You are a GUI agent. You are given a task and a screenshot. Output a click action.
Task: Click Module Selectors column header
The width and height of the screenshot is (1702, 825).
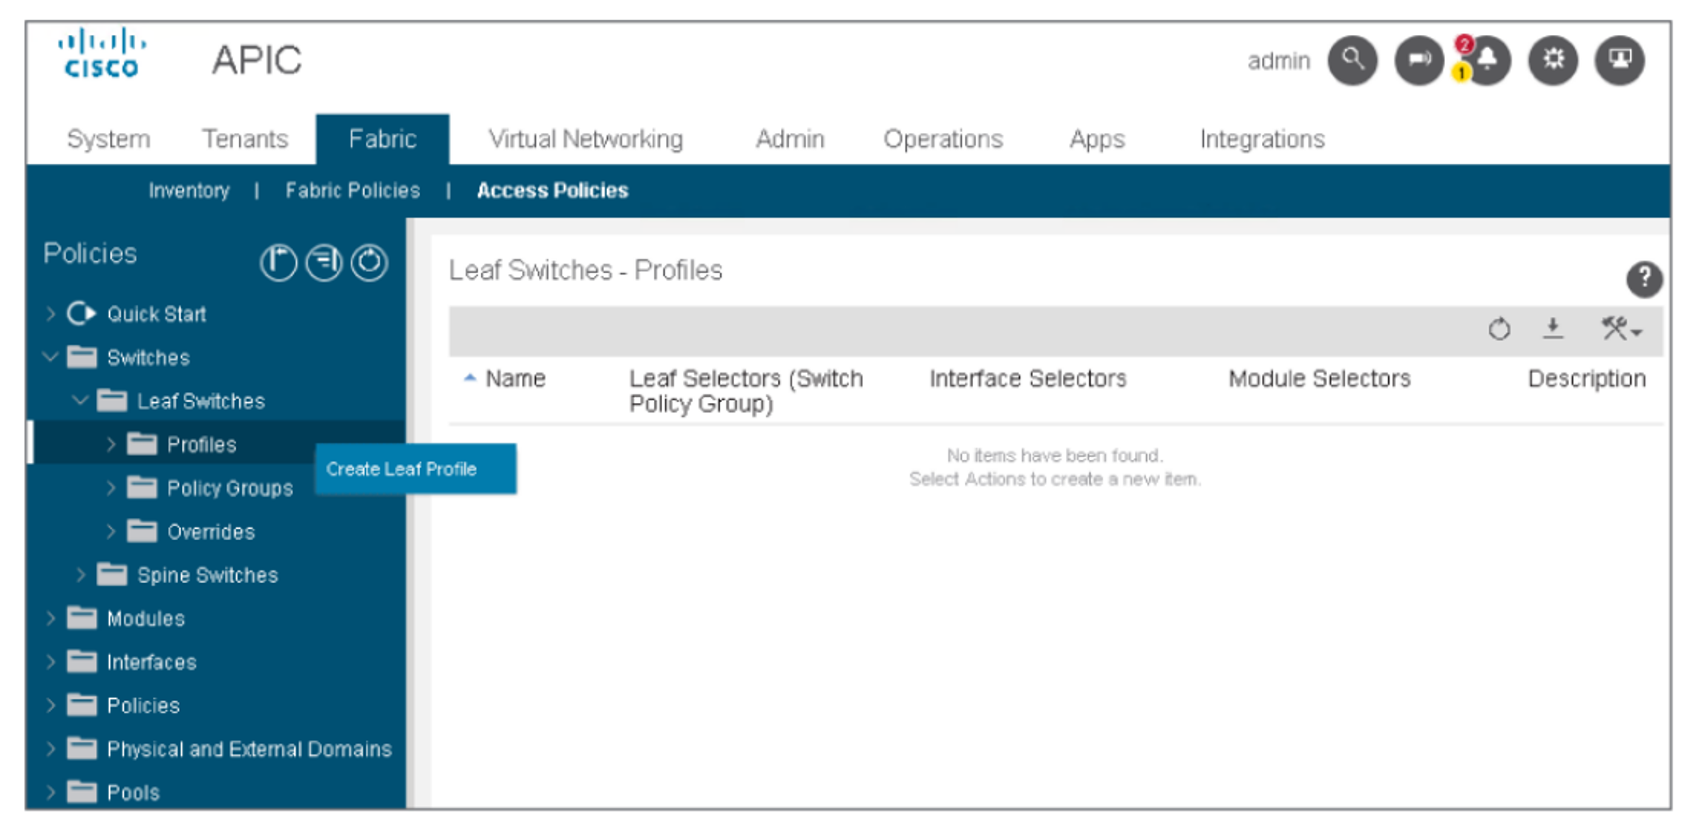[x=1319, y=379]
